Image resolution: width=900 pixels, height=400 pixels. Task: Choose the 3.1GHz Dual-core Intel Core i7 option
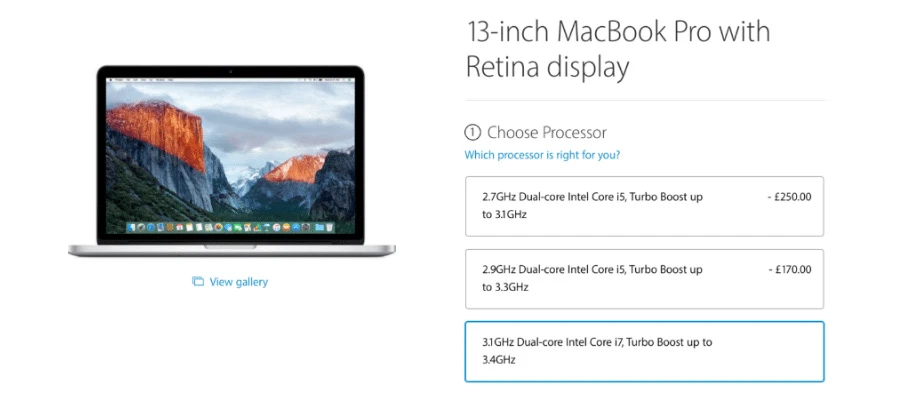pyautogui.click(x=645, y=351)
